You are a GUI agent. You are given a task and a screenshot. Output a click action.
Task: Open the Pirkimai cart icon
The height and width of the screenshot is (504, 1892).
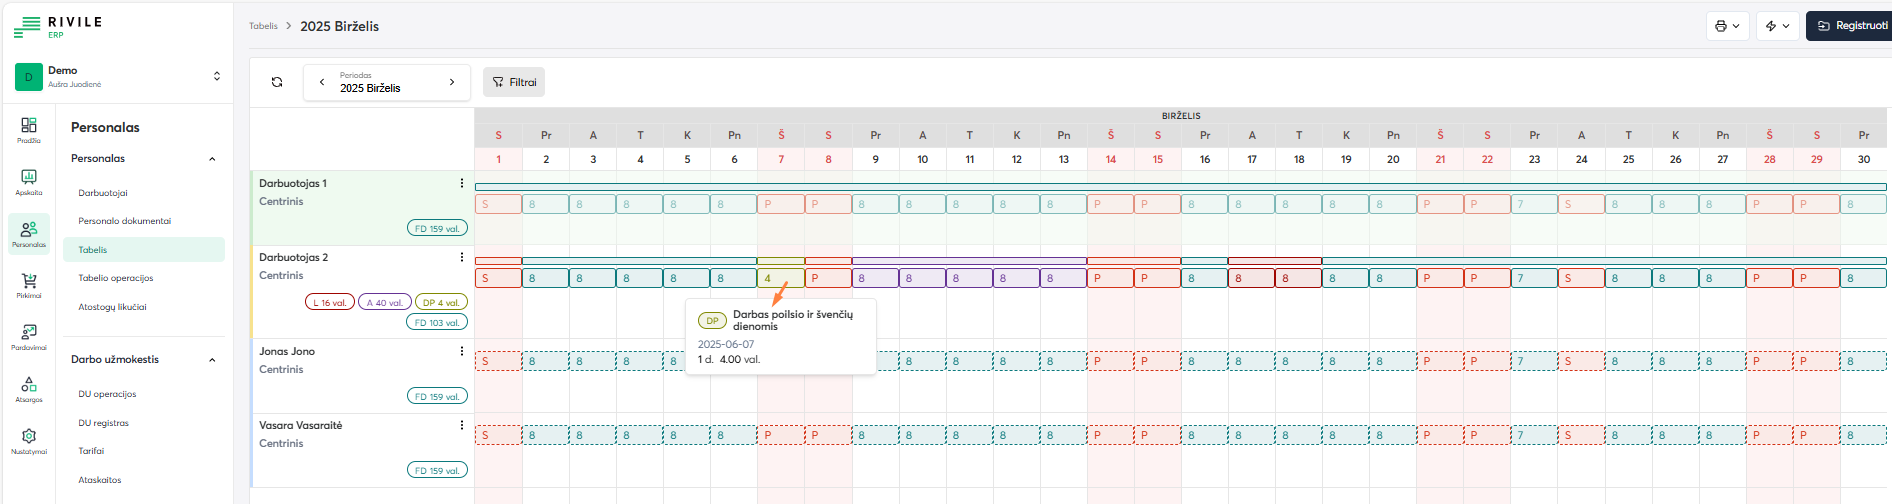point(29,285)
